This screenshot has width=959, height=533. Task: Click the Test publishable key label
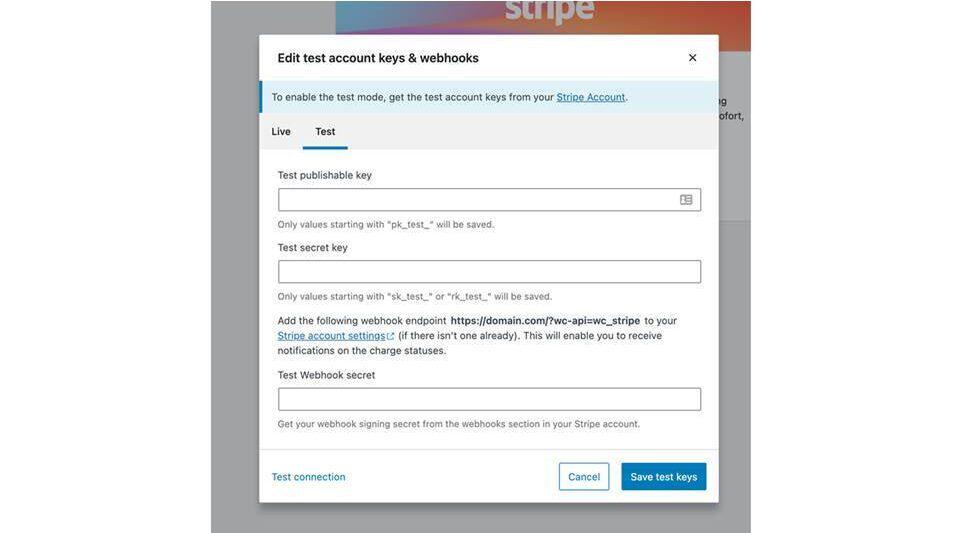pyautogui.click(x=324, y=175)
